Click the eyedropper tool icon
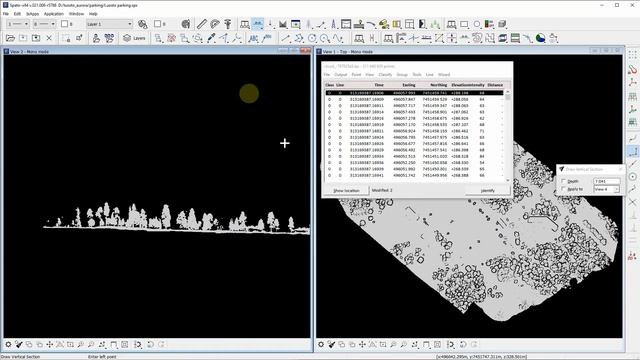Viewport: 640px width, 360px height. point(211,38)
